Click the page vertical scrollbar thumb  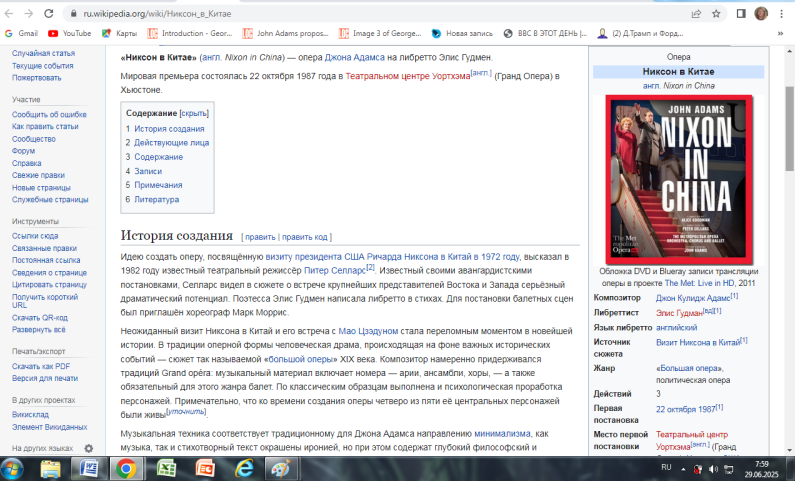click(789, 128)
